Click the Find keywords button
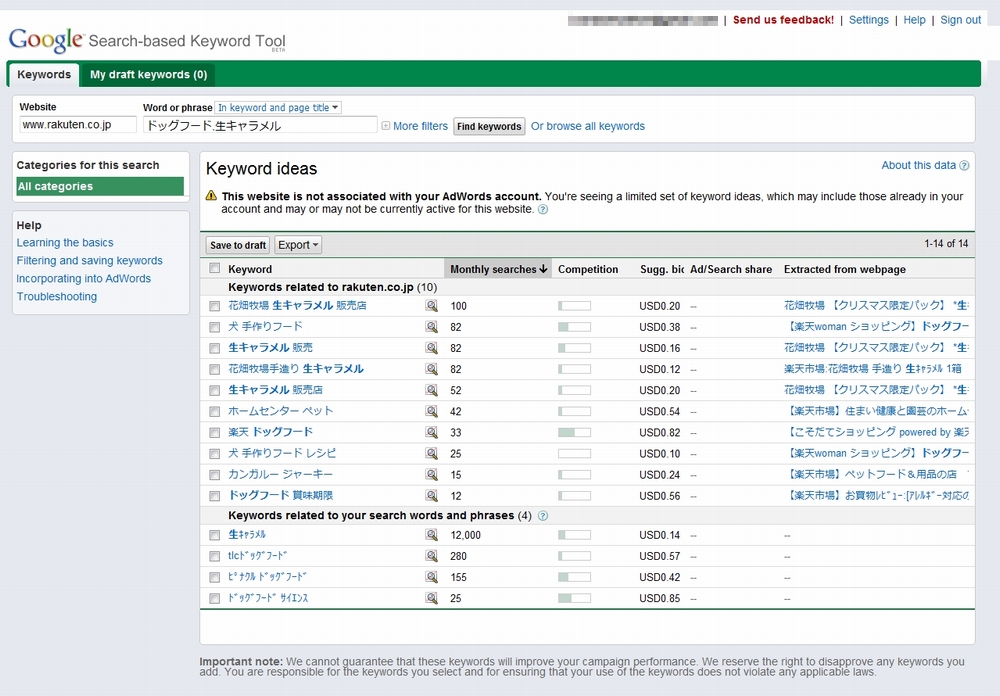The height and width of the screenshot is (696, 1000). click(489, 126)
